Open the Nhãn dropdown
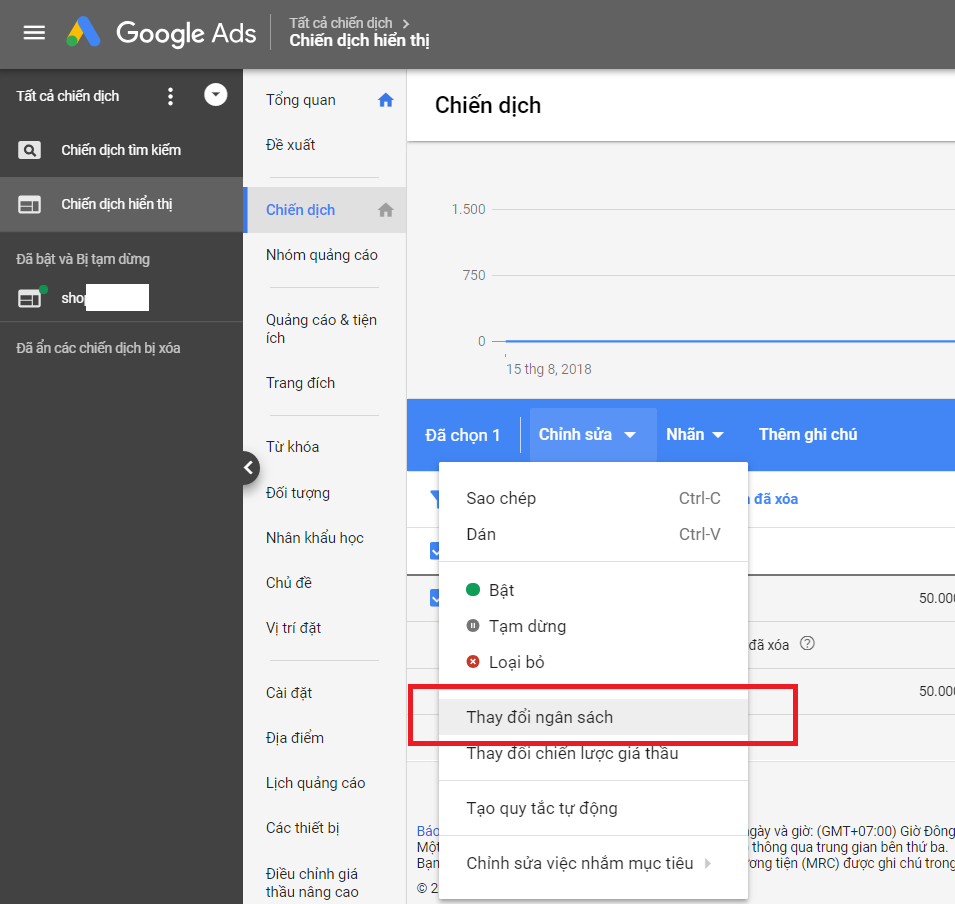955x904 pixels. (x=695, y=434)
